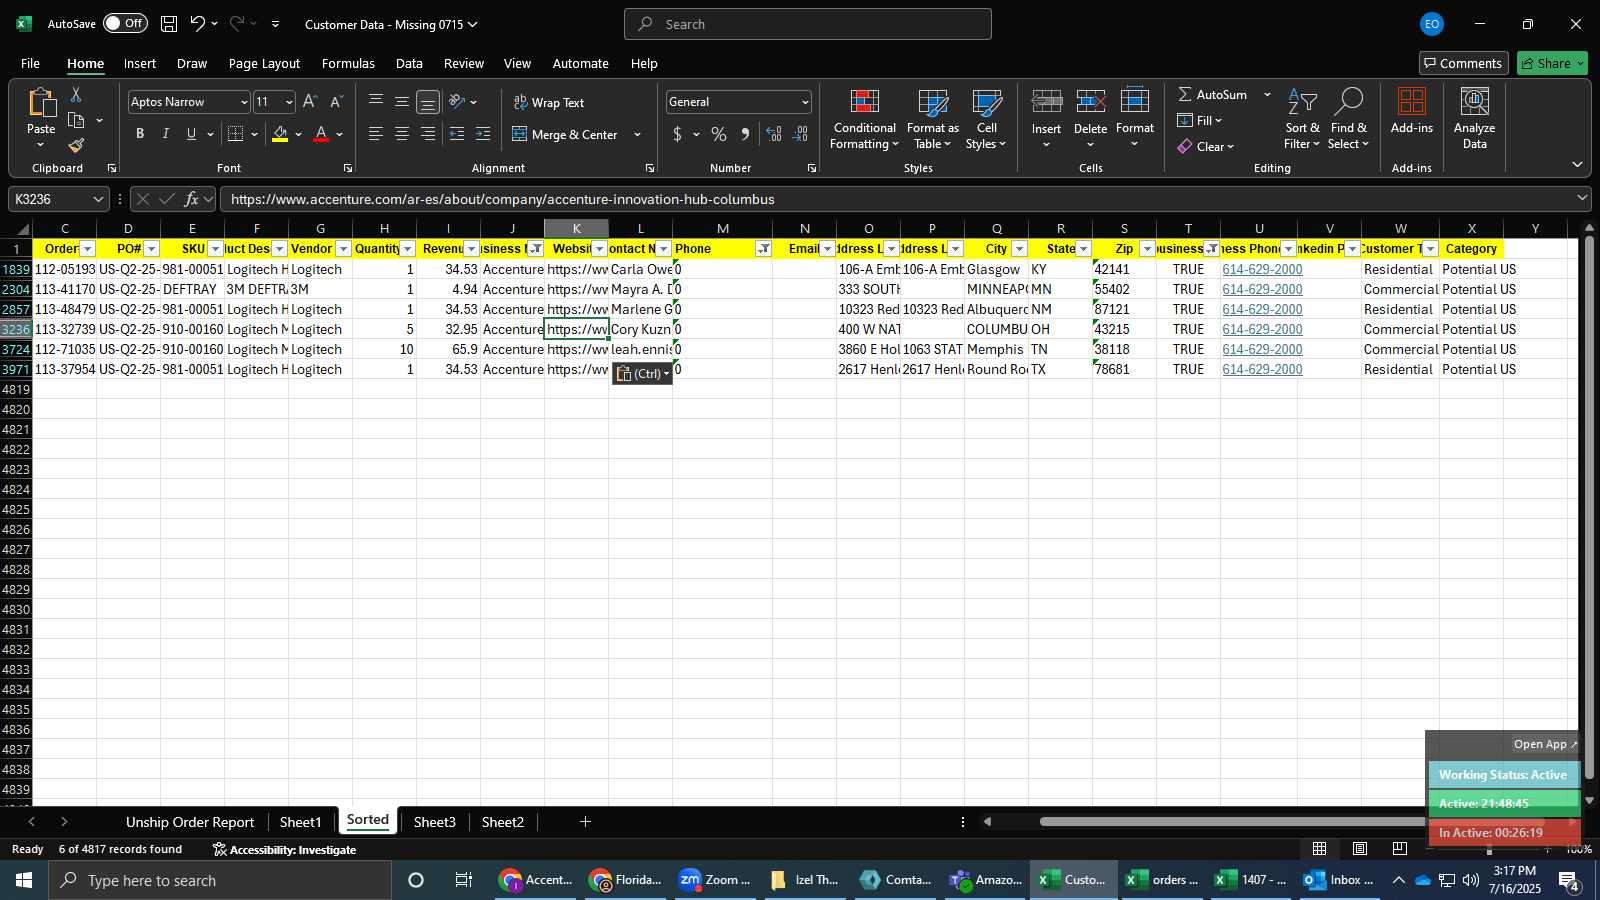Toggle Wrap Text
This screenshot has width=1600, height=900.
[548, 102]
